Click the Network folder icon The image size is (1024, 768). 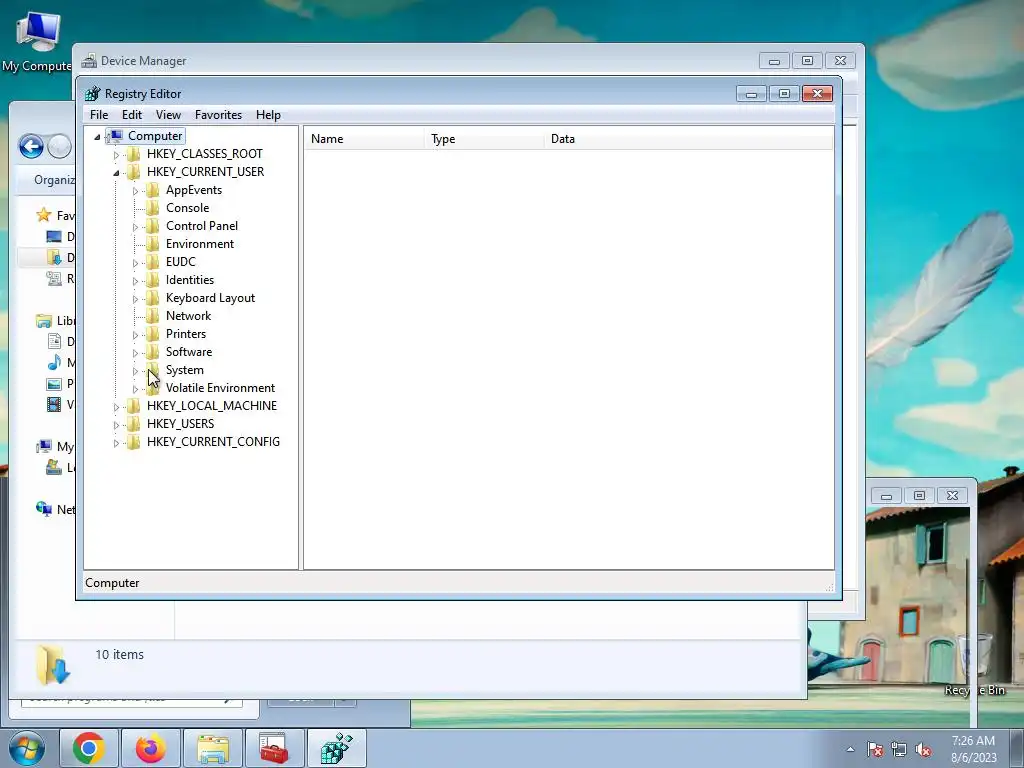tap(152, 315)
